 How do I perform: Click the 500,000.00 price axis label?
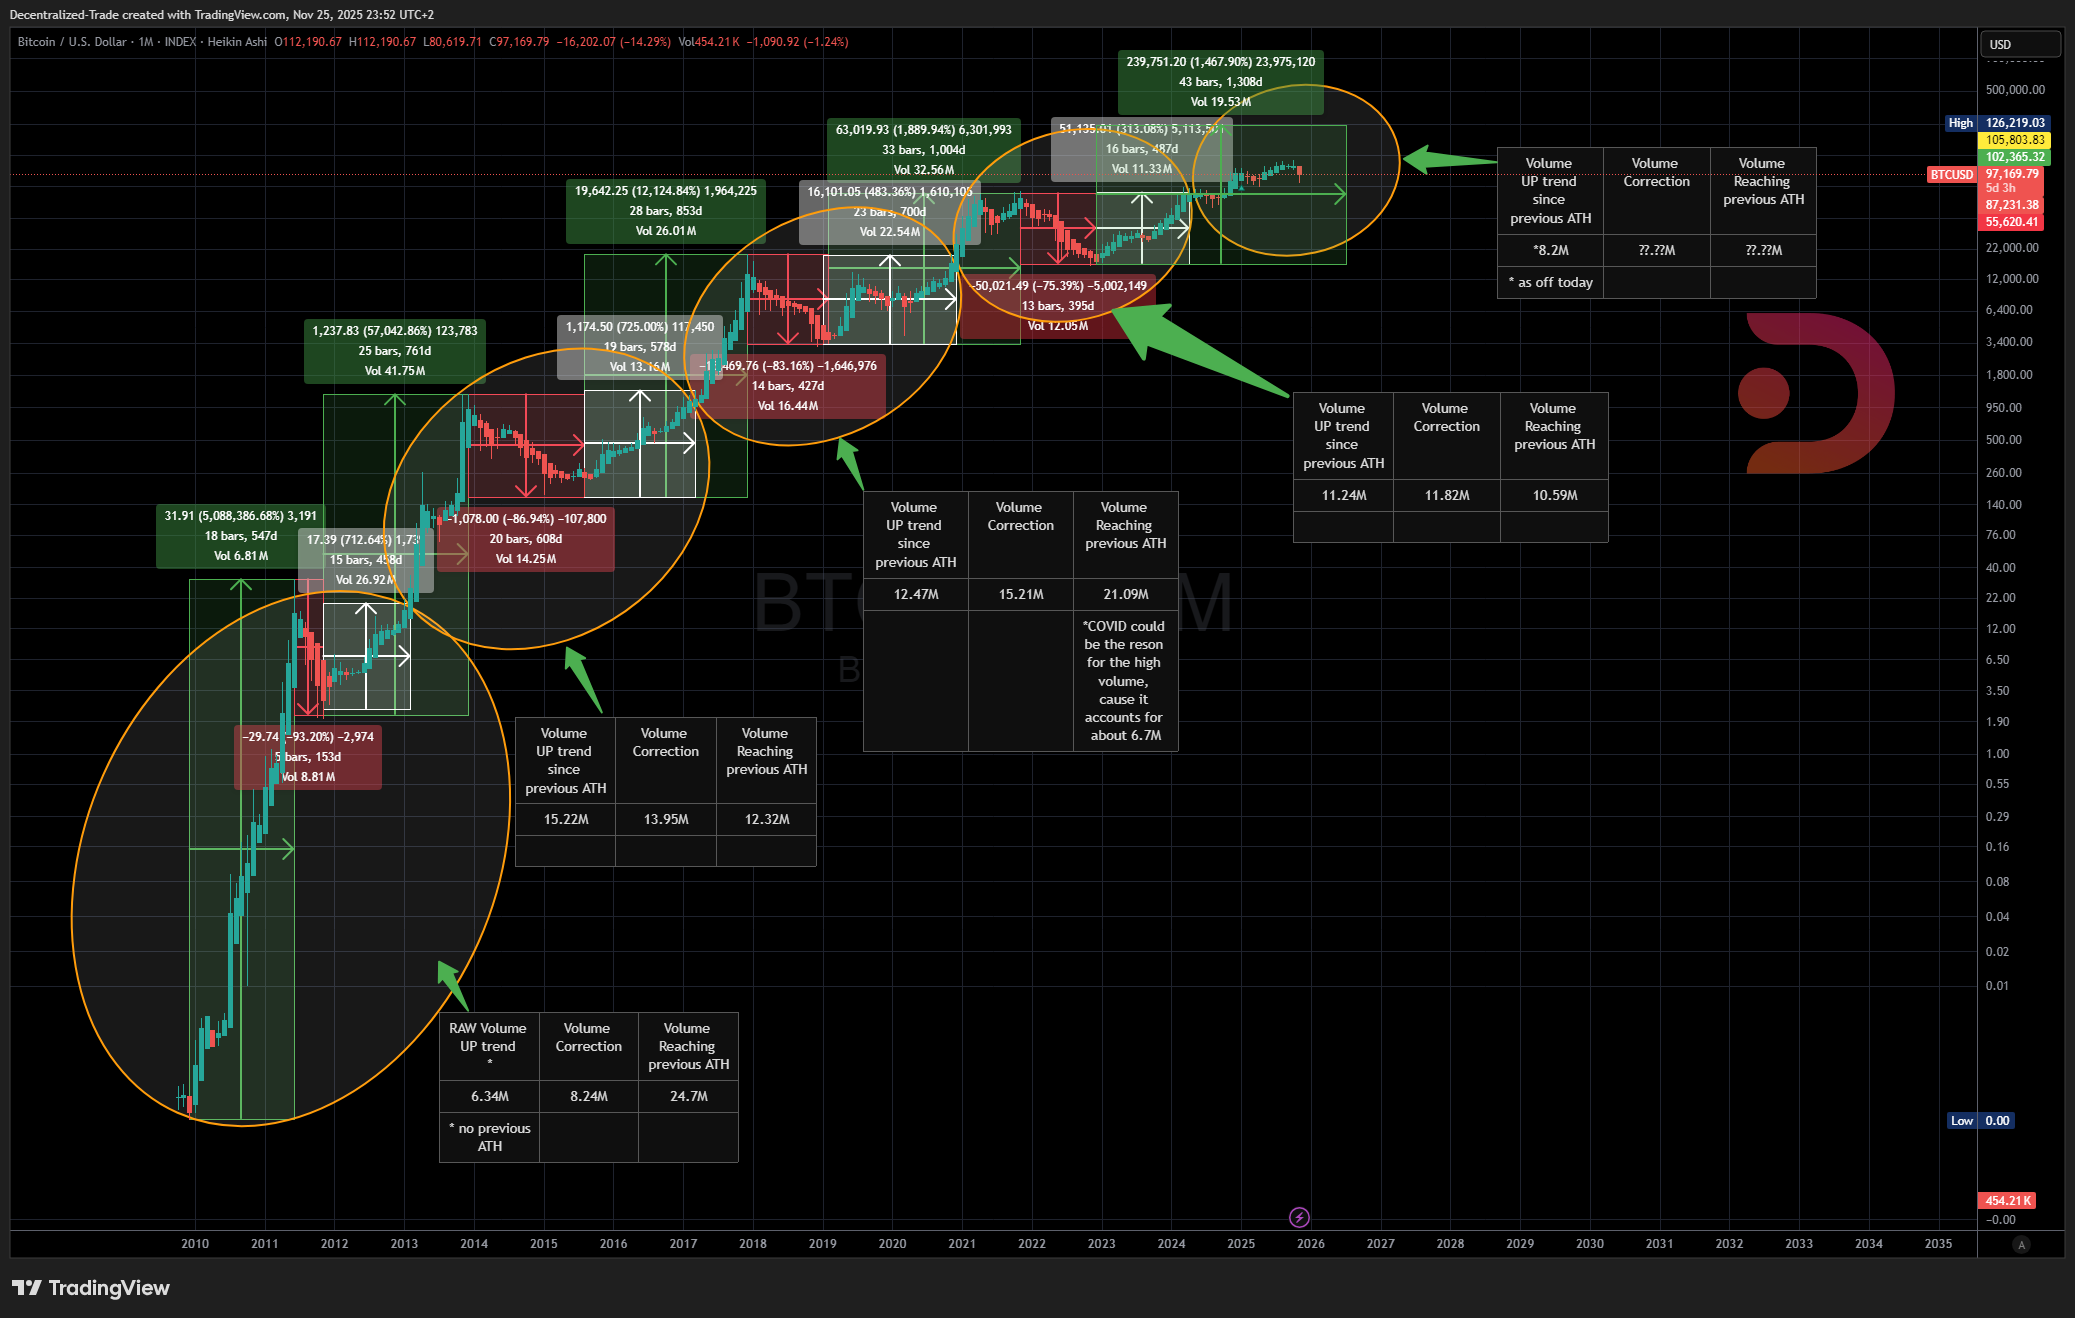(2015, 90)
